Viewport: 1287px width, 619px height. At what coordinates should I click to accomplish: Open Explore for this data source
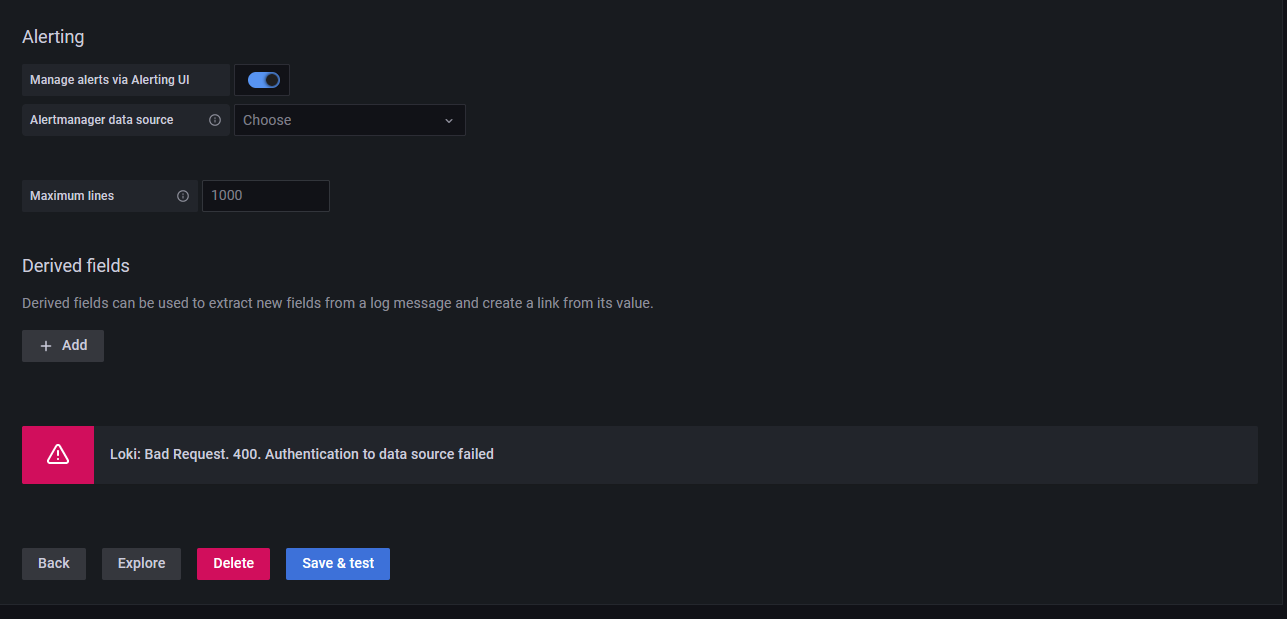[141, 564]
